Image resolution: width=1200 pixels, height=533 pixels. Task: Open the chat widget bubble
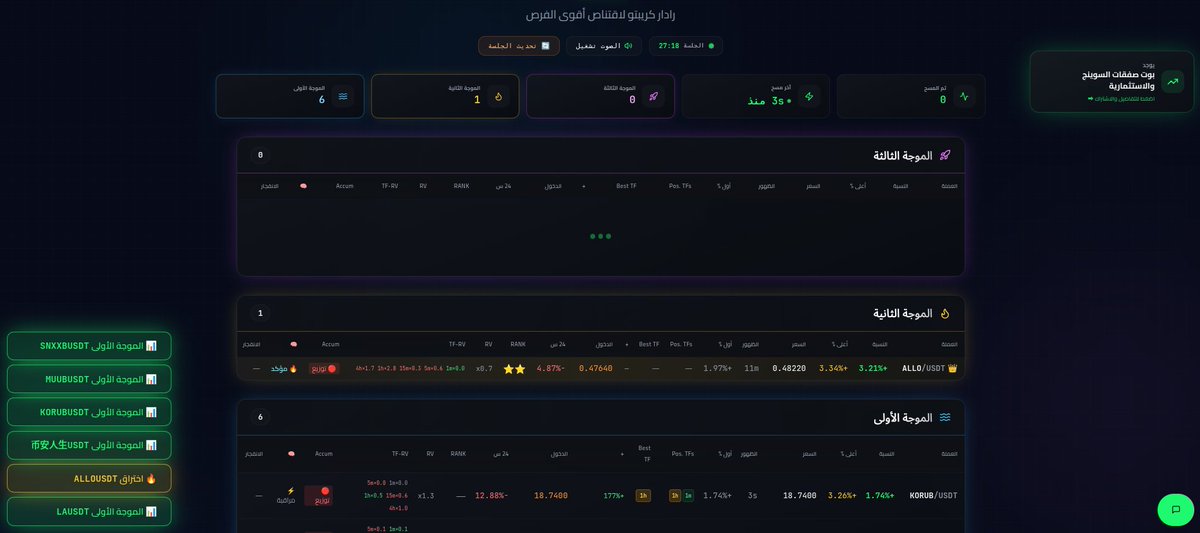[1175, 508]
